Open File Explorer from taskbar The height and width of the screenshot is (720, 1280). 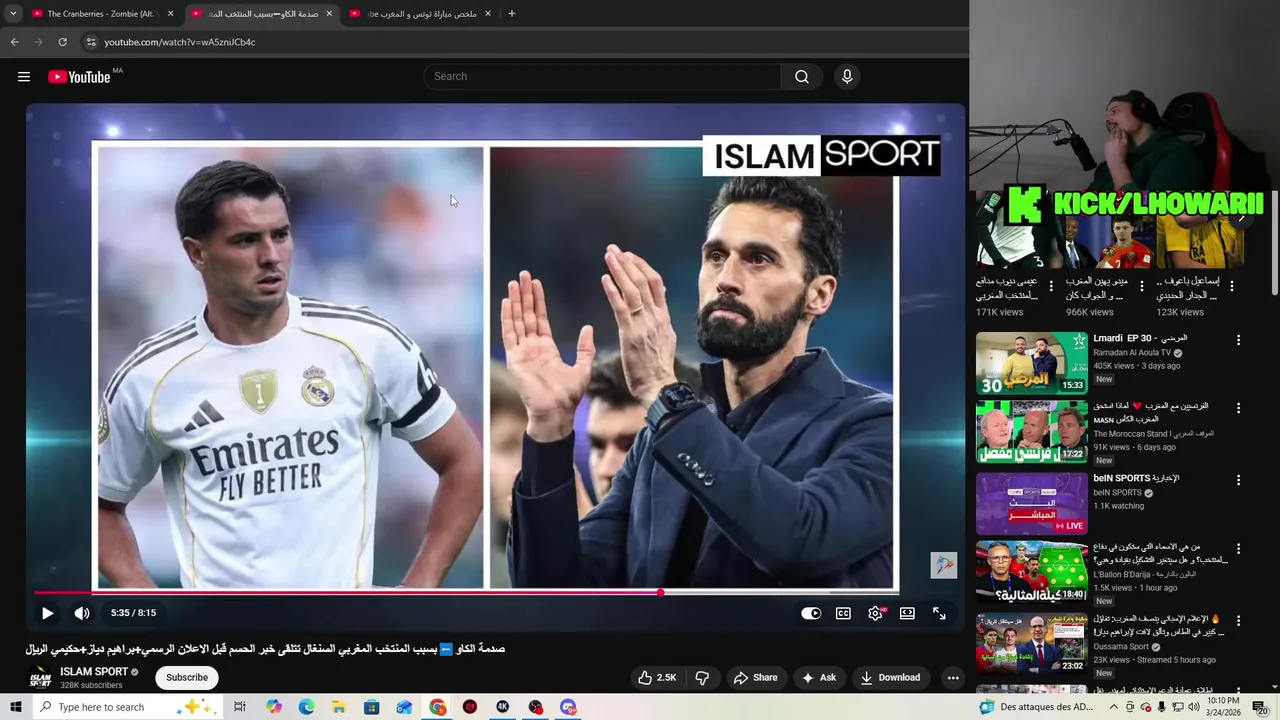tap(339, 707)
